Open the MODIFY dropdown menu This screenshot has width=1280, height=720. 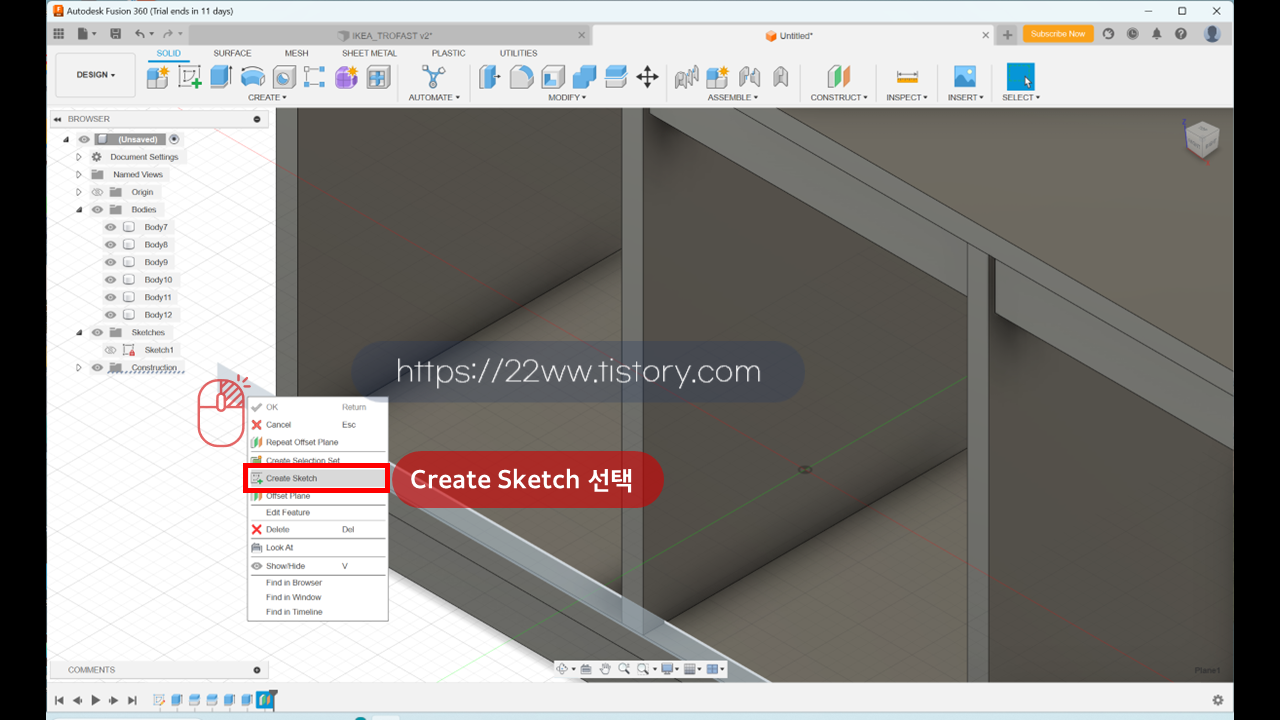pos(567,97)
